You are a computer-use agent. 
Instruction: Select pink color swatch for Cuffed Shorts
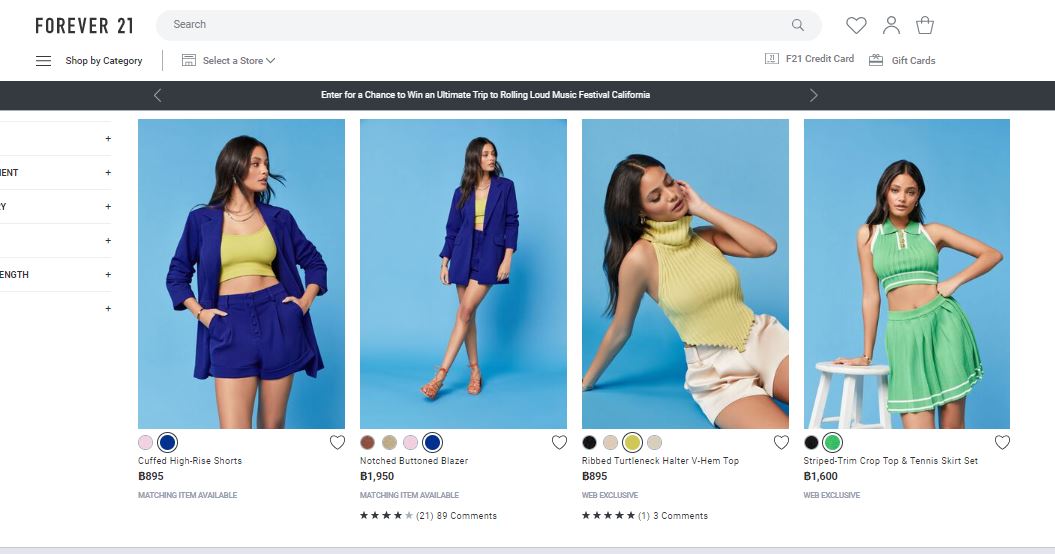tap(146, 442)
